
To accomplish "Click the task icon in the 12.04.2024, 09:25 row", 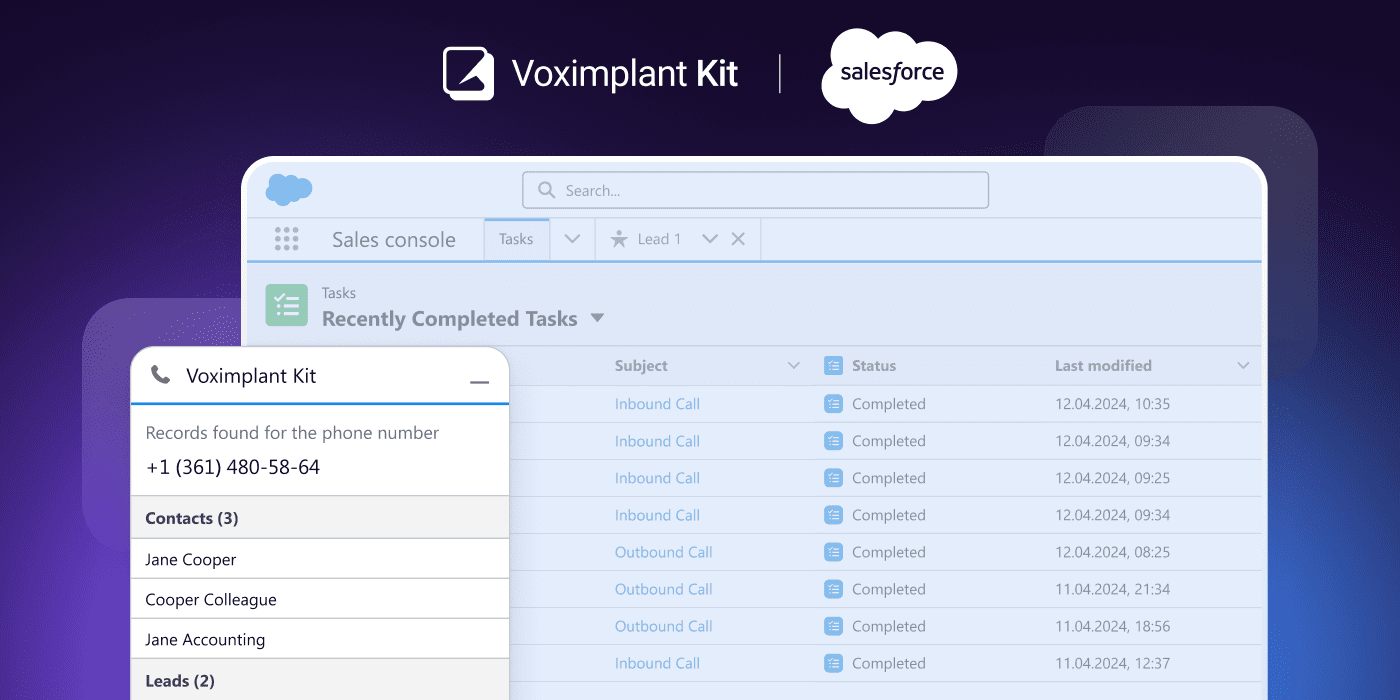I will click(833, 478).
